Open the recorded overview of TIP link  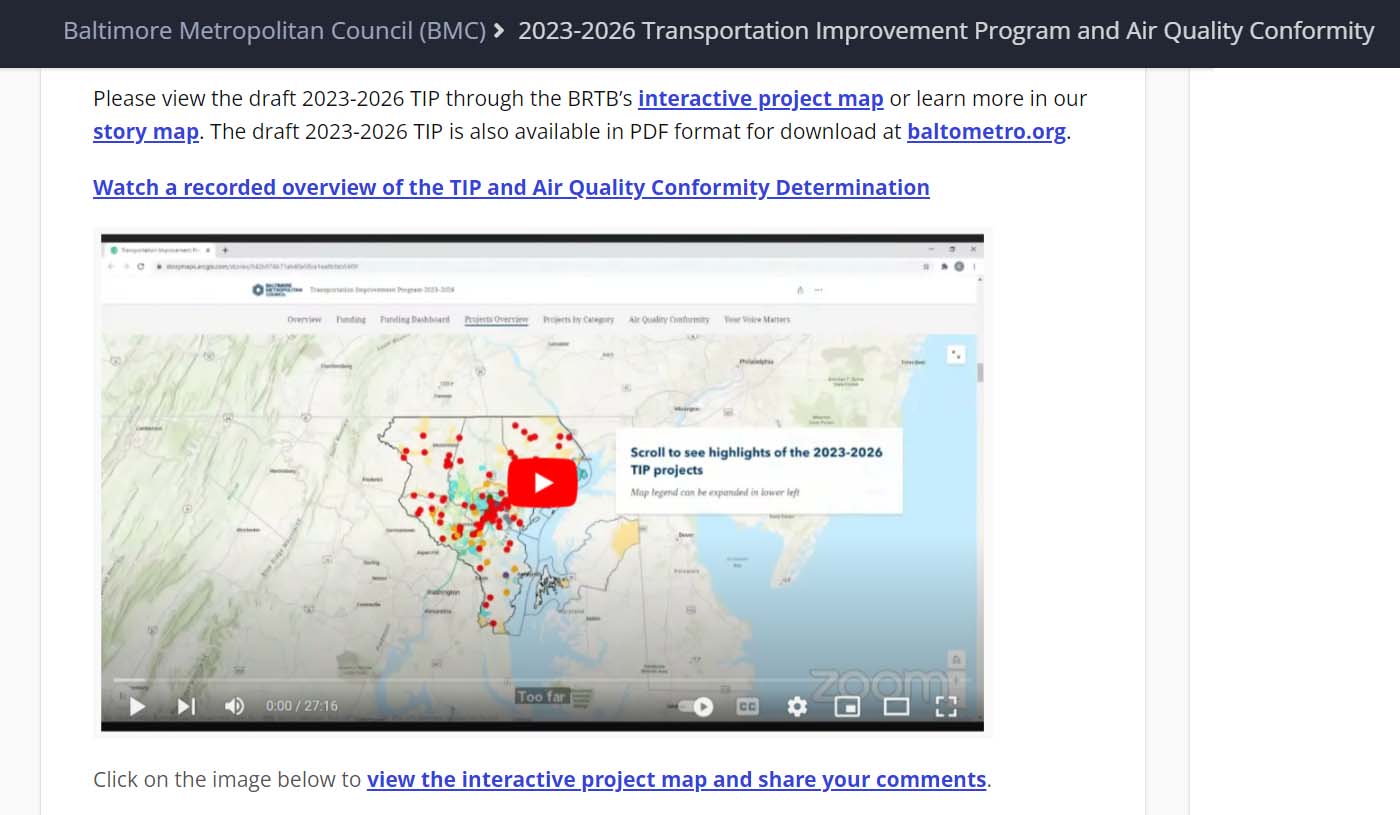pyautogui.click(x=511, y=187)
